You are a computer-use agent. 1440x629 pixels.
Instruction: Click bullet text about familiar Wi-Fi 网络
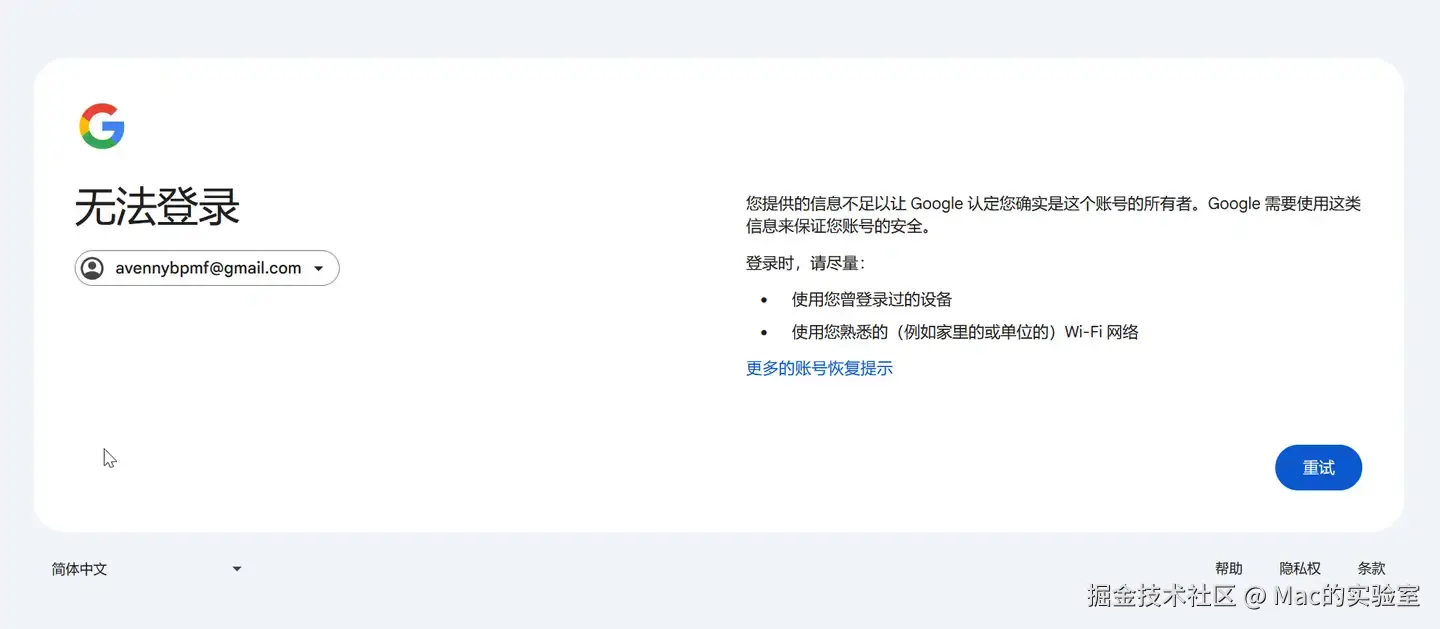tap(965, 332)
